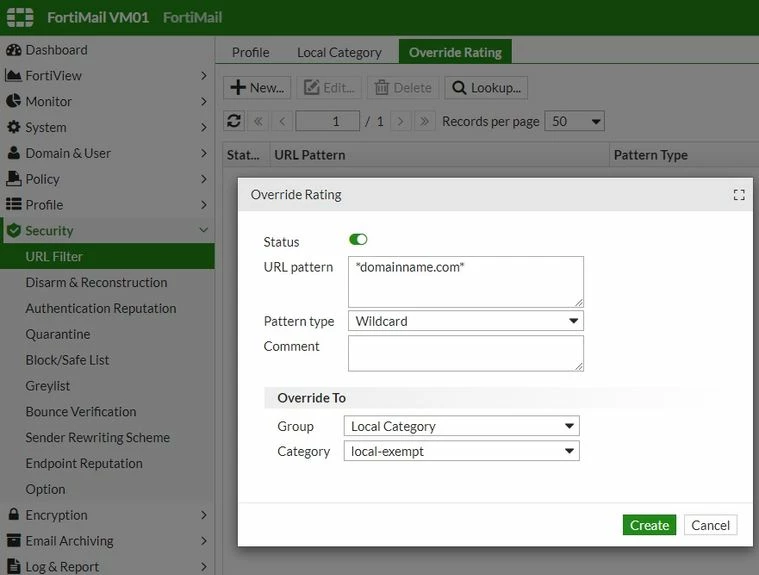Open Pattern type Wildcard dropdown
This screenshot has height=575, width=759.
click(x=466, y=321)
